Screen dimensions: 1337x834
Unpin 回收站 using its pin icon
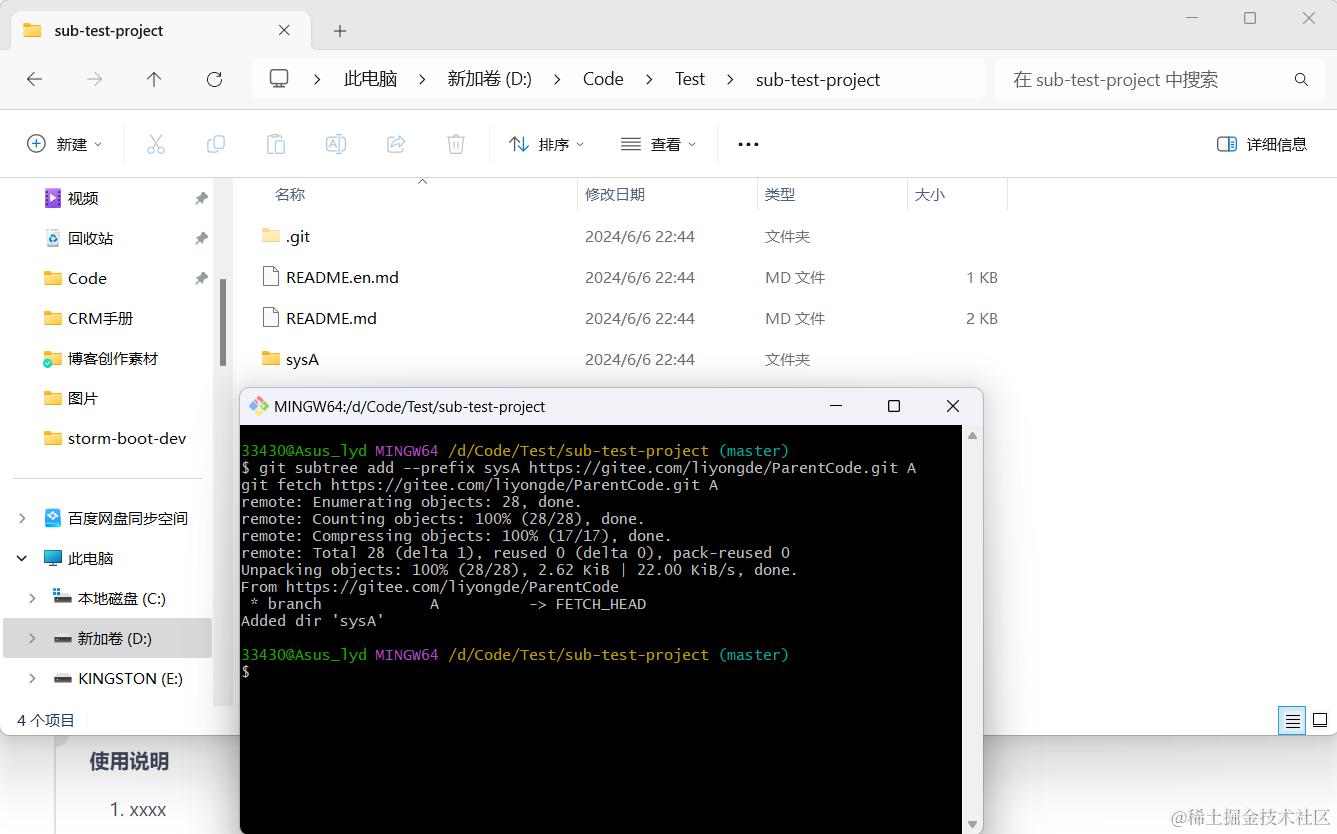201,238
